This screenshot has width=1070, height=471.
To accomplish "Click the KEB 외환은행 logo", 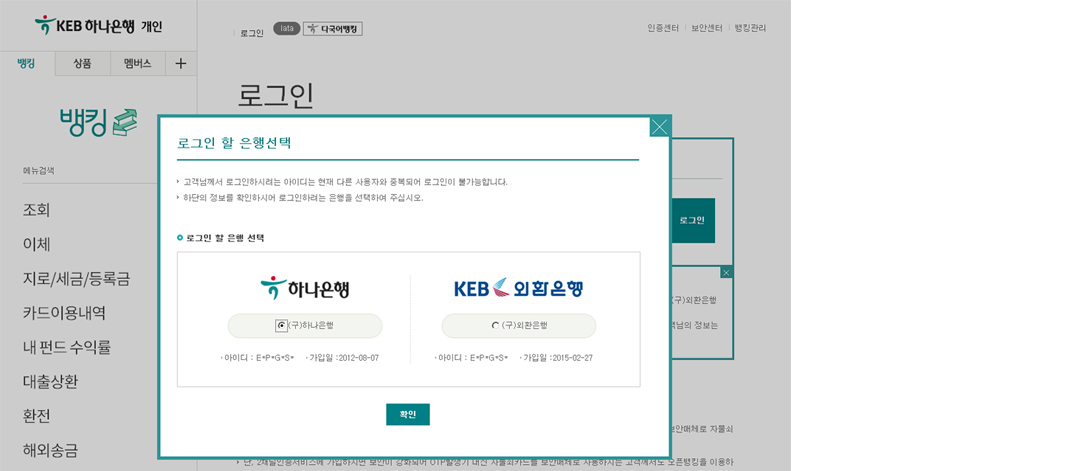I will pos(519,288).
